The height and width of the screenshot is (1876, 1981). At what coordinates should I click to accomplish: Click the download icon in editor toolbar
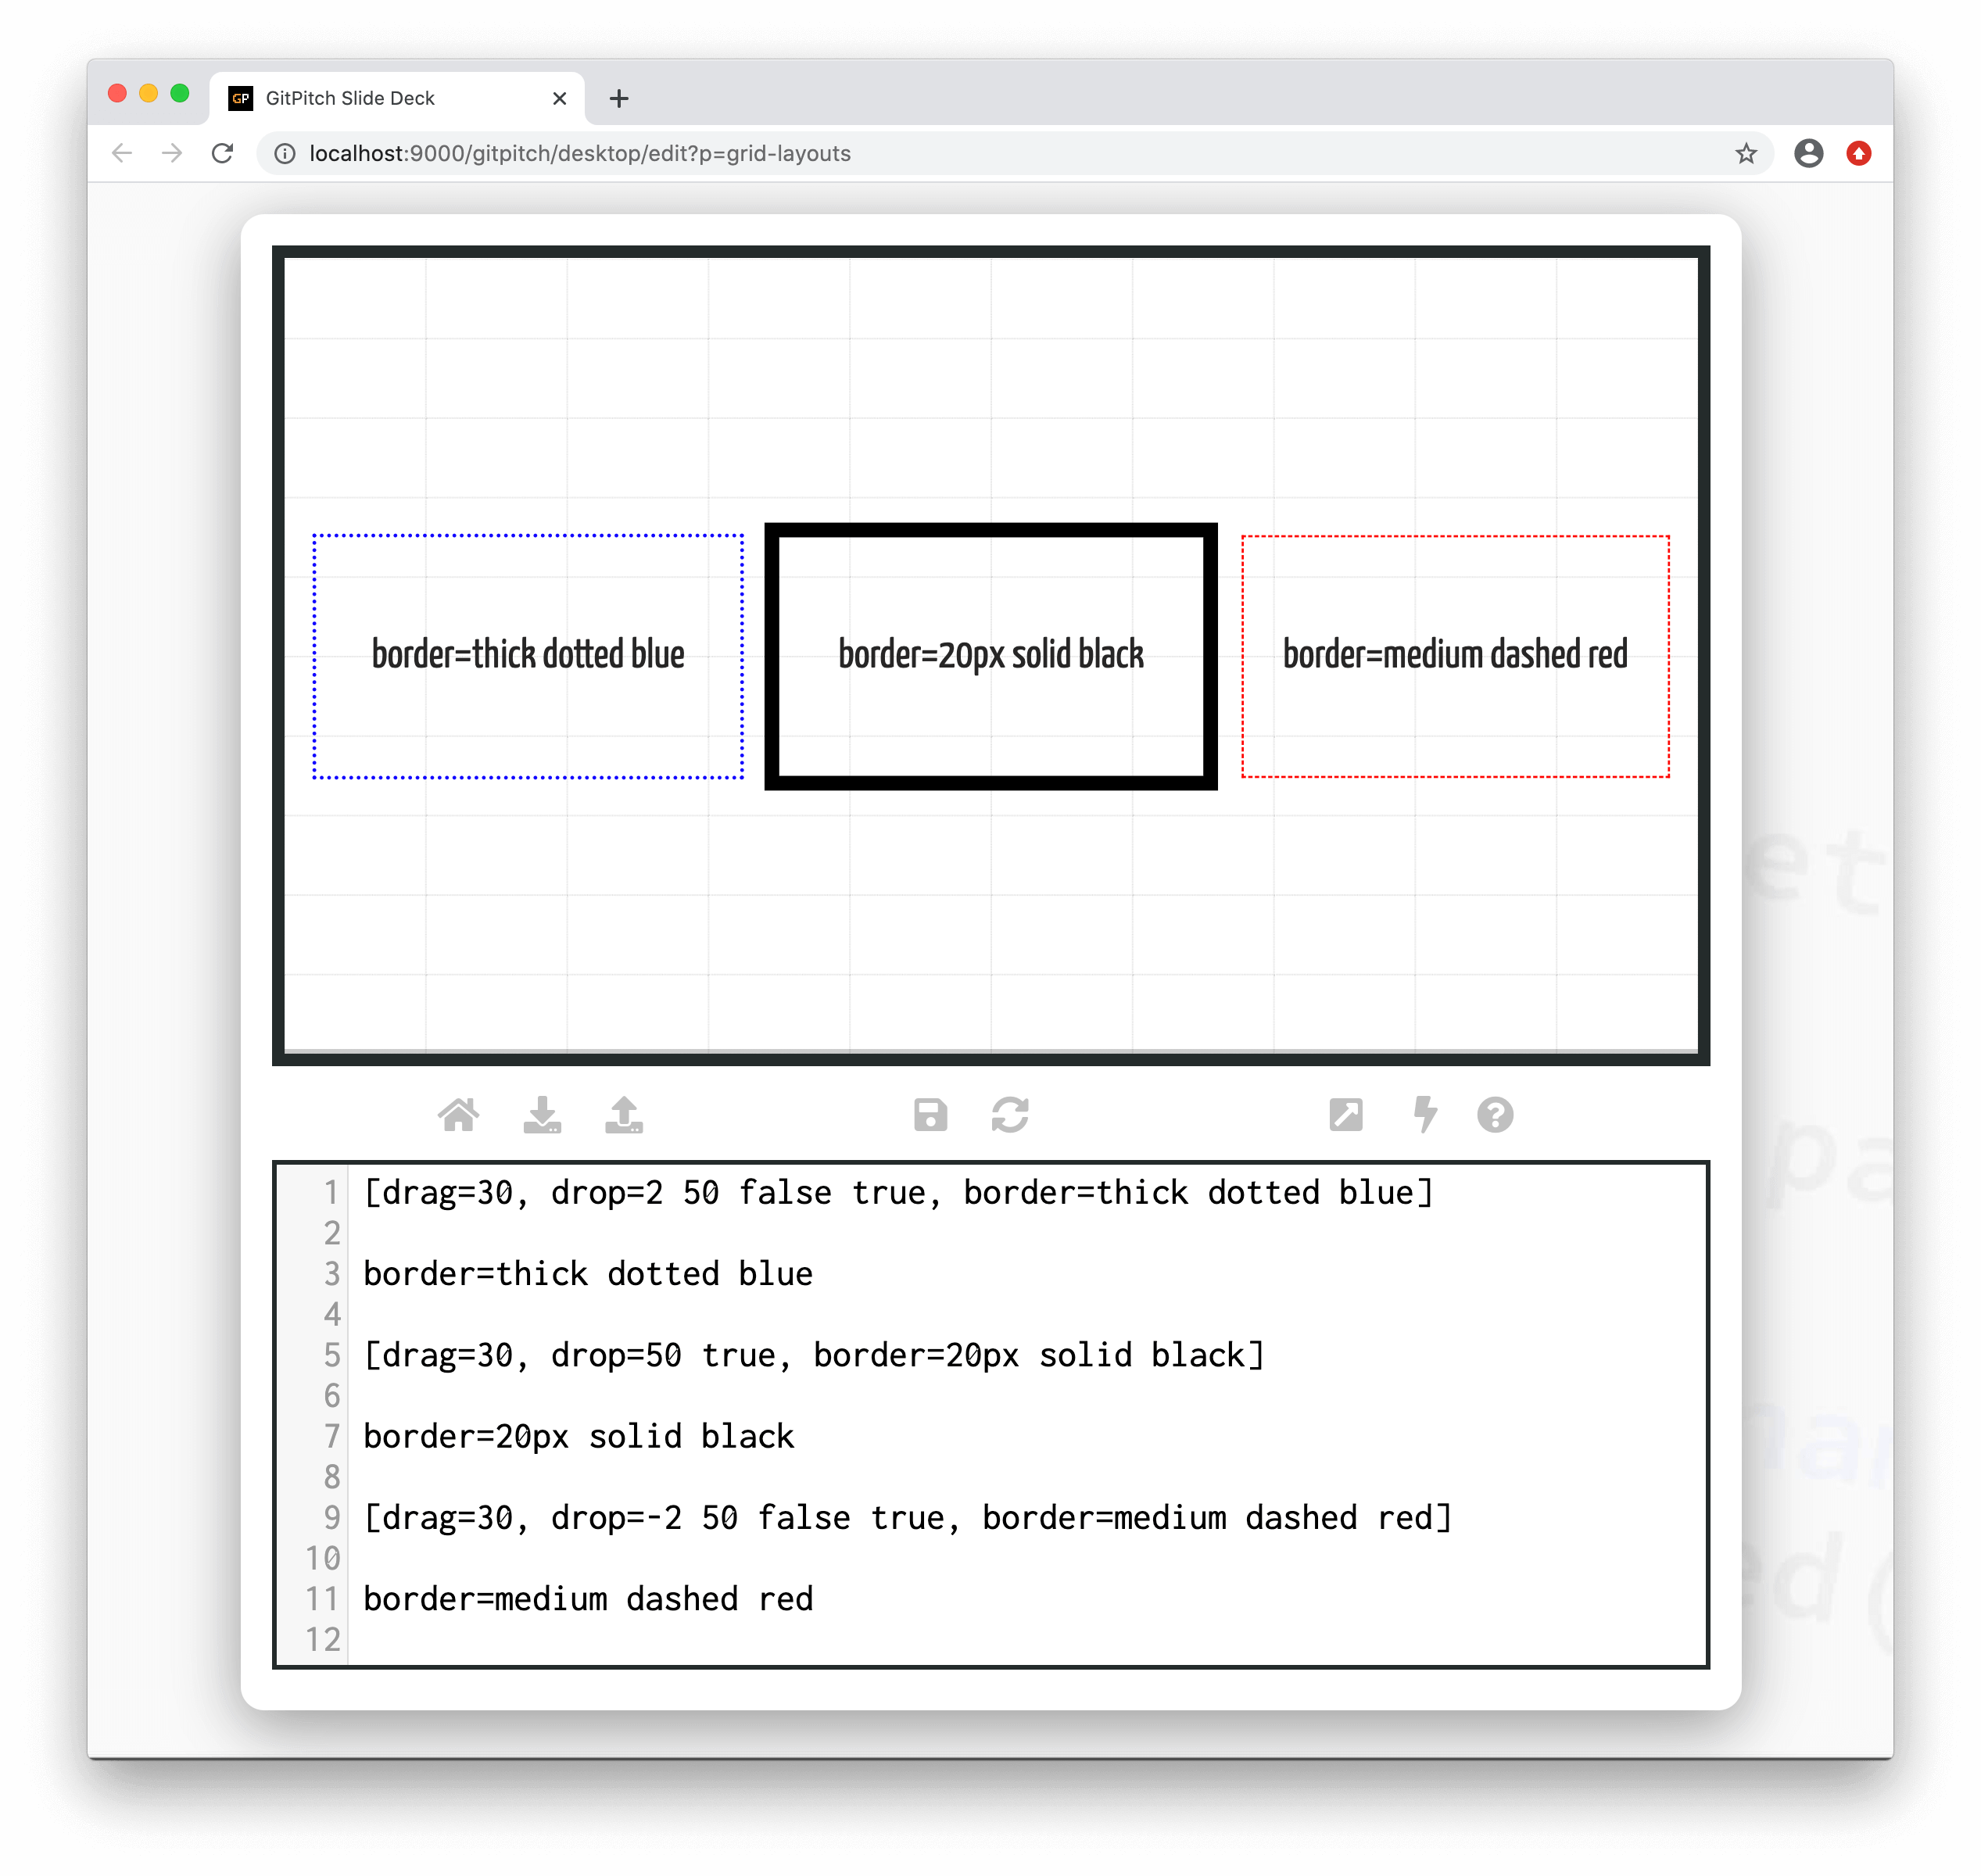[x=542, y=1114]
